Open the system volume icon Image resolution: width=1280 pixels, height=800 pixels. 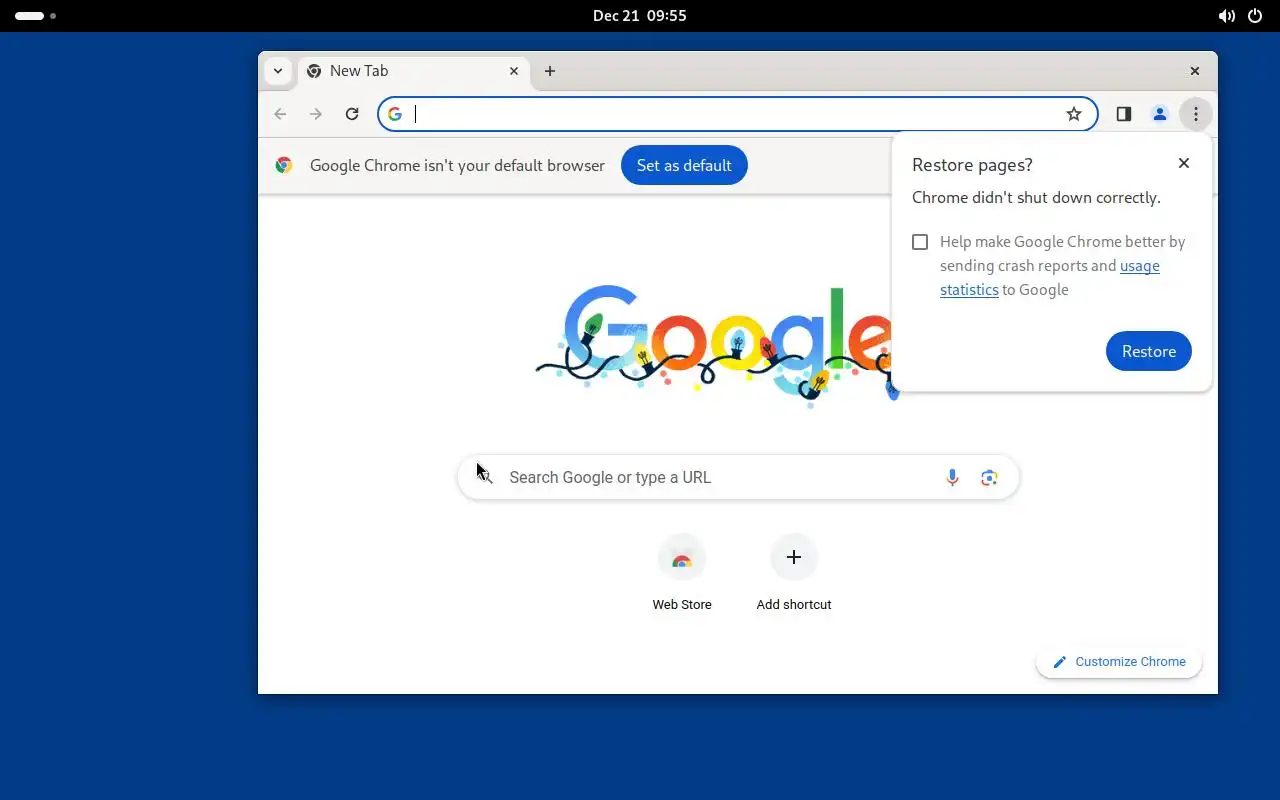coord(1226,16)
